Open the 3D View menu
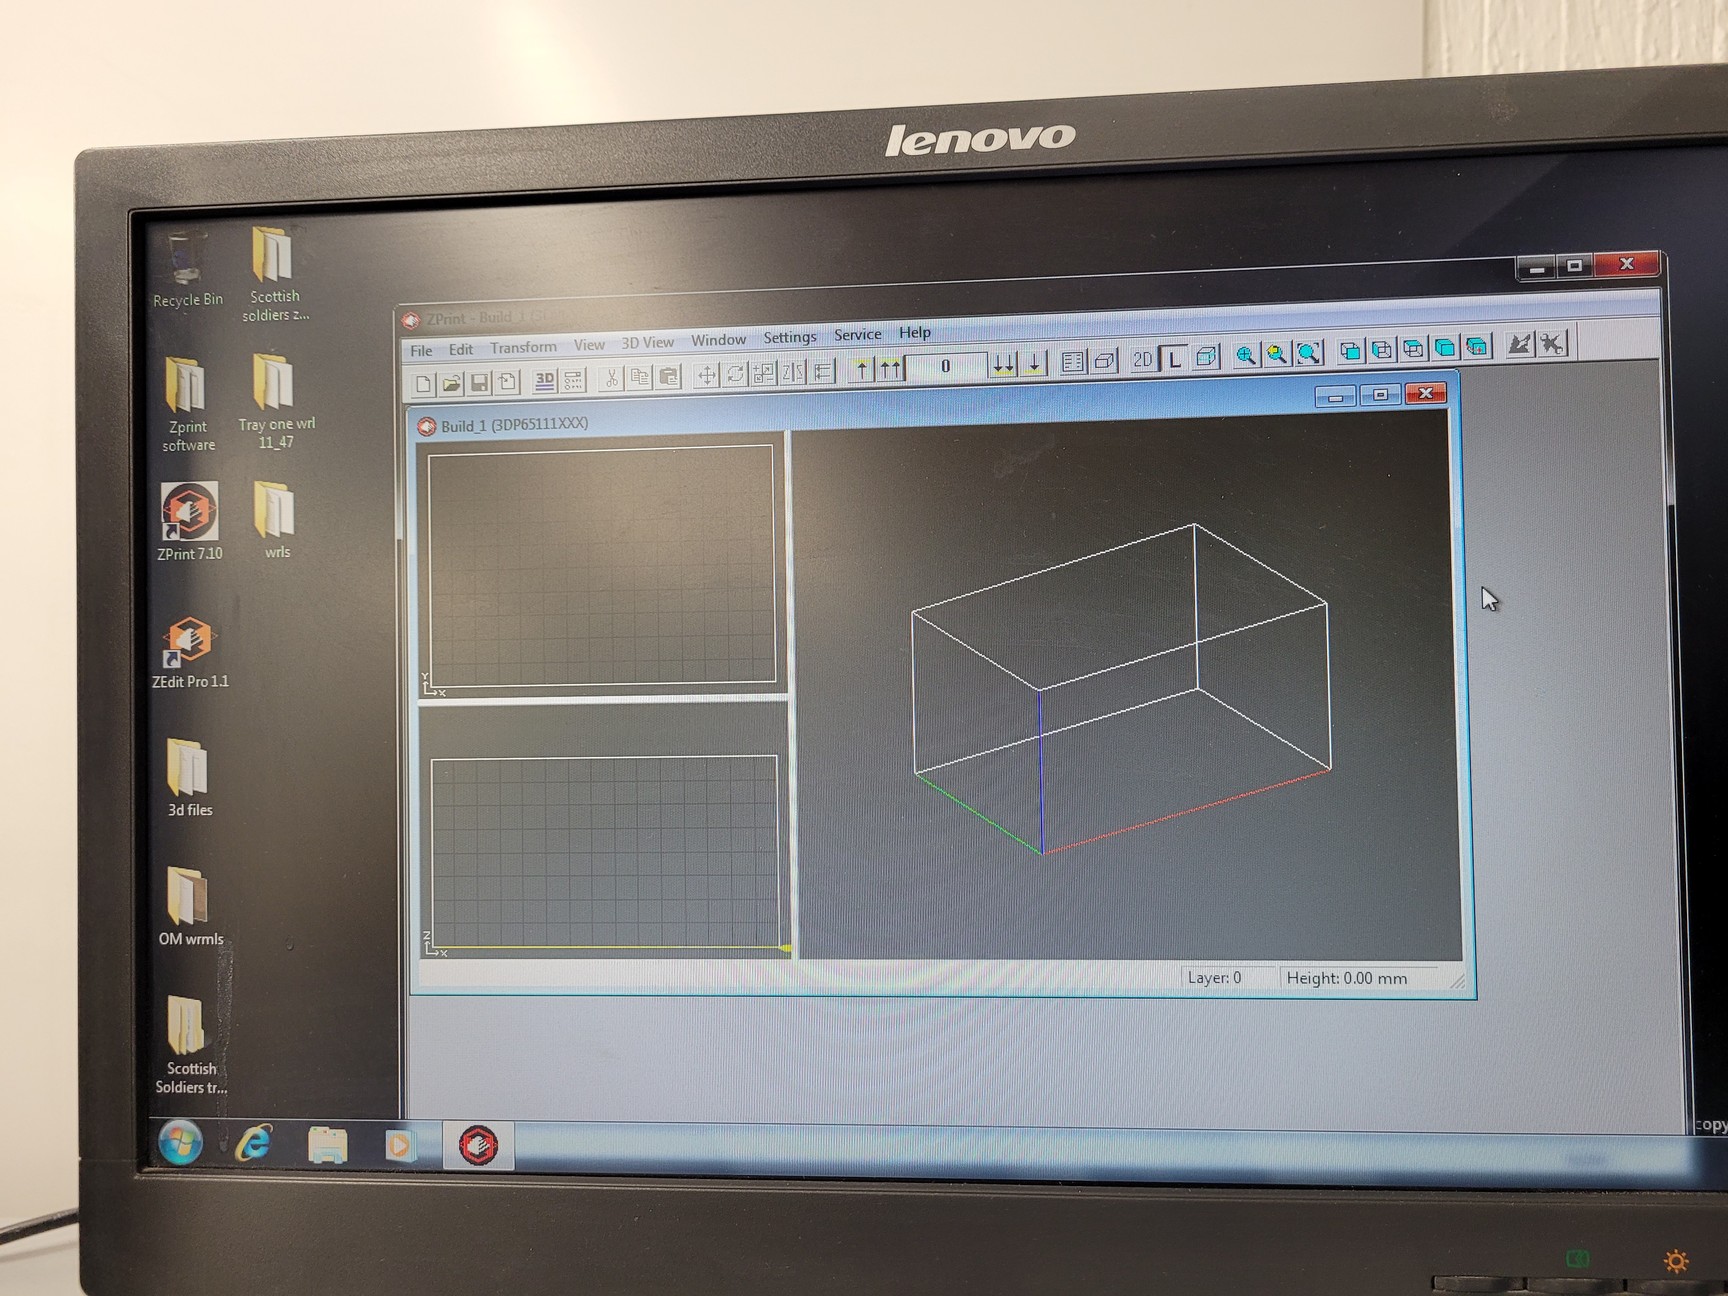The width and height of the screenshot is (1728, 1296). [x=646, y=342]
